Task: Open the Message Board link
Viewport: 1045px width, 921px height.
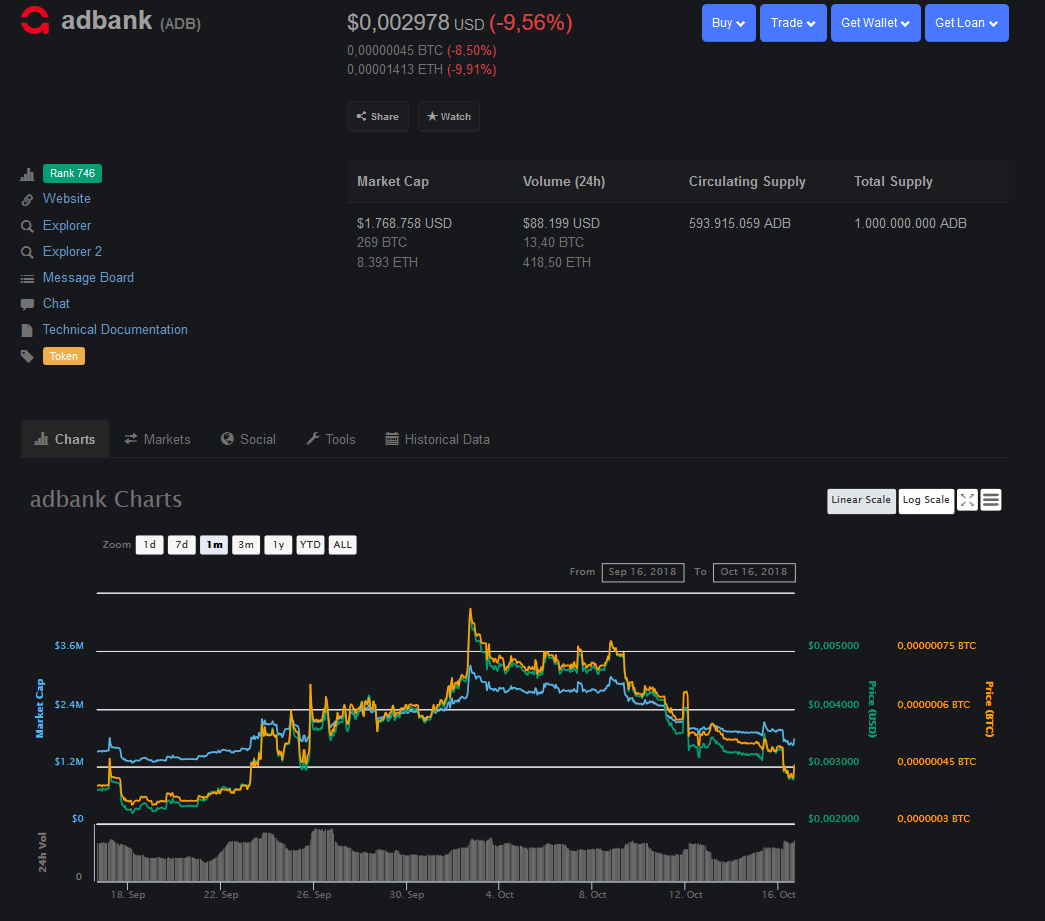Action: [88, 277]
